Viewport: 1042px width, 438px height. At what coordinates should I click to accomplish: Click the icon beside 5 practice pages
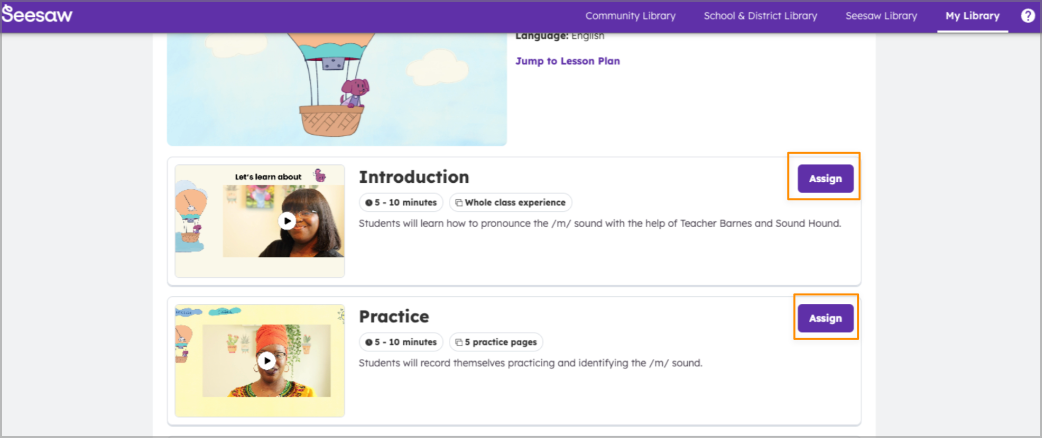[459, 342]
